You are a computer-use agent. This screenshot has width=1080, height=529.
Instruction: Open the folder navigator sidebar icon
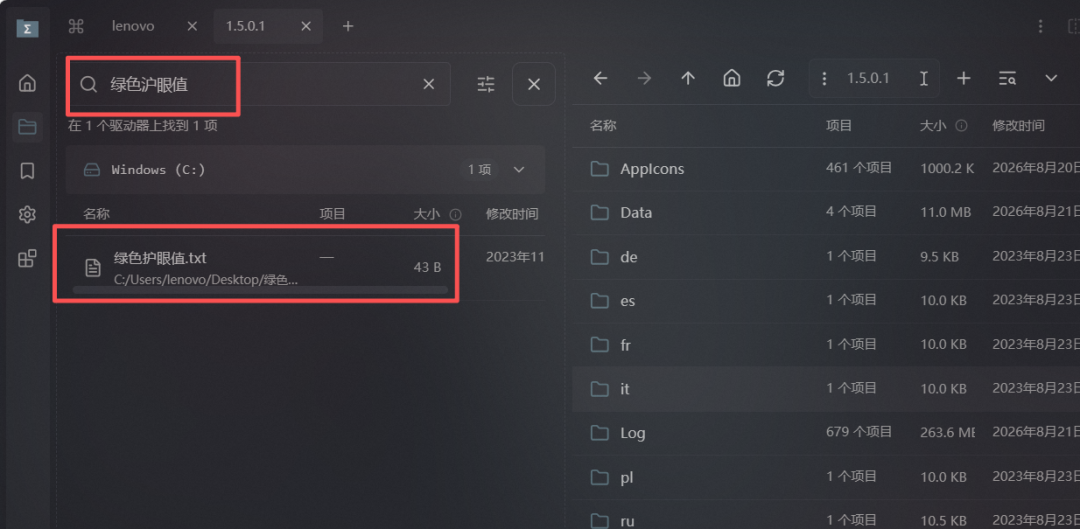(27, 127)
